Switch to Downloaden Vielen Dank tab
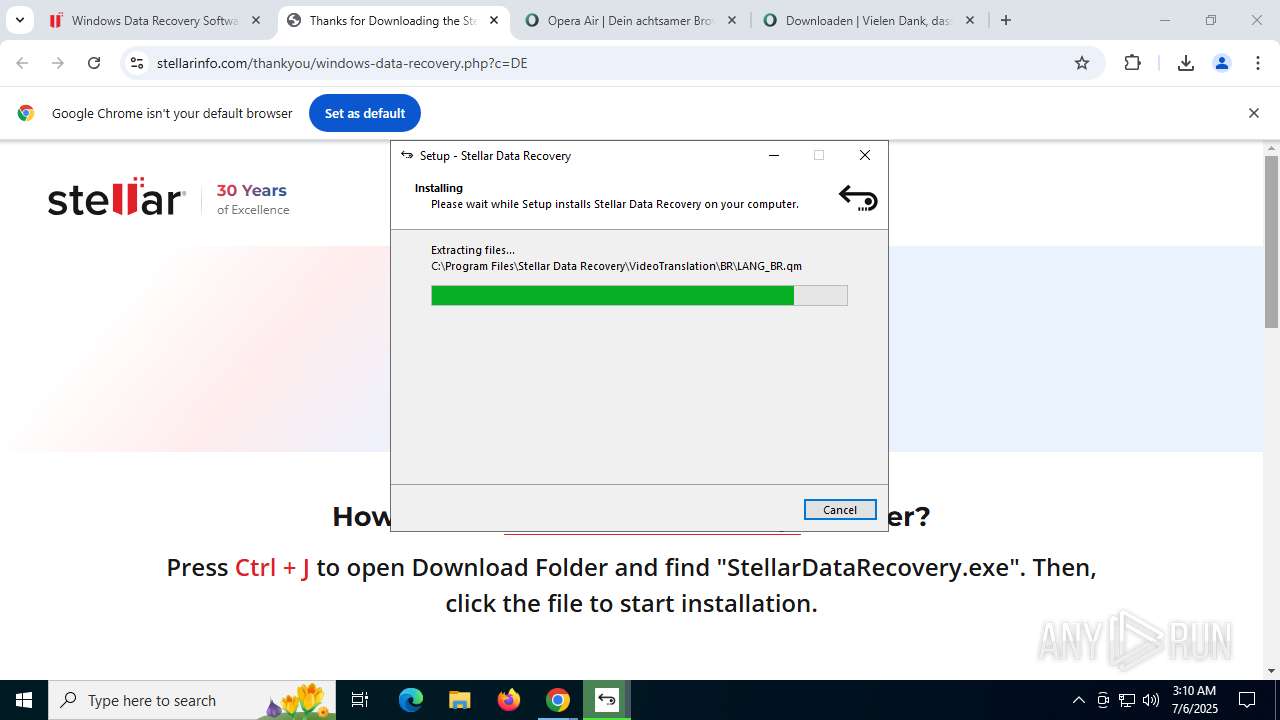 pyautogui.click(x=869, y=20)
